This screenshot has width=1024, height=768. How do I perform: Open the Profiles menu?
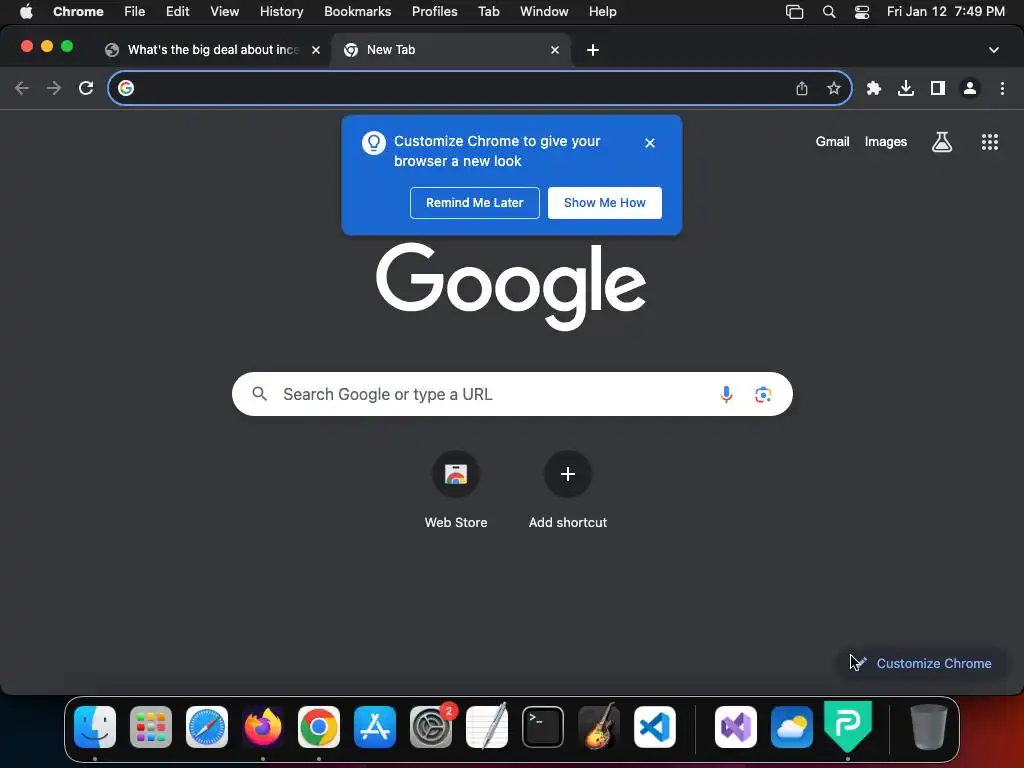434,12
